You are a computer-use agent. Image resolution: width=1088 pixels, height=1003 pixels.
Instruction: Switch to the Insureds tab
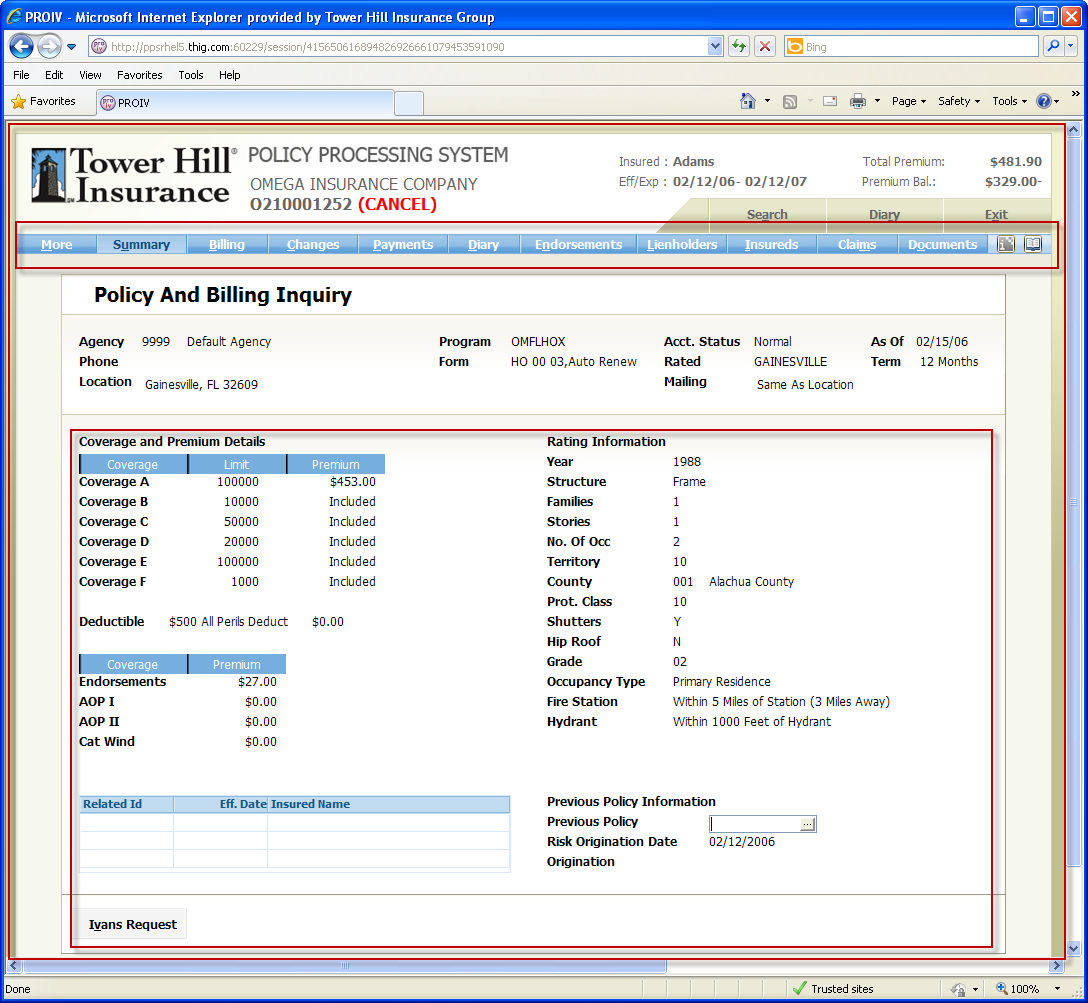[772, 244]
